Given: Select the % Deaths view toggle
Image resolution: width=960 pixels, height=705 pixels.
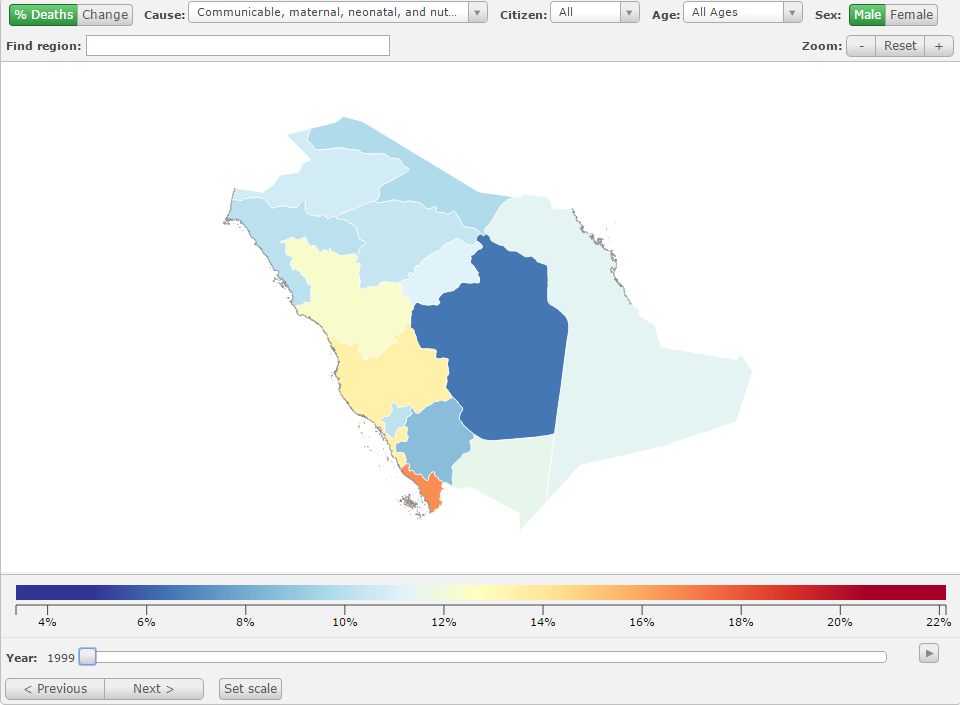Looking at the screenshot, I should (x=43, y=15).
